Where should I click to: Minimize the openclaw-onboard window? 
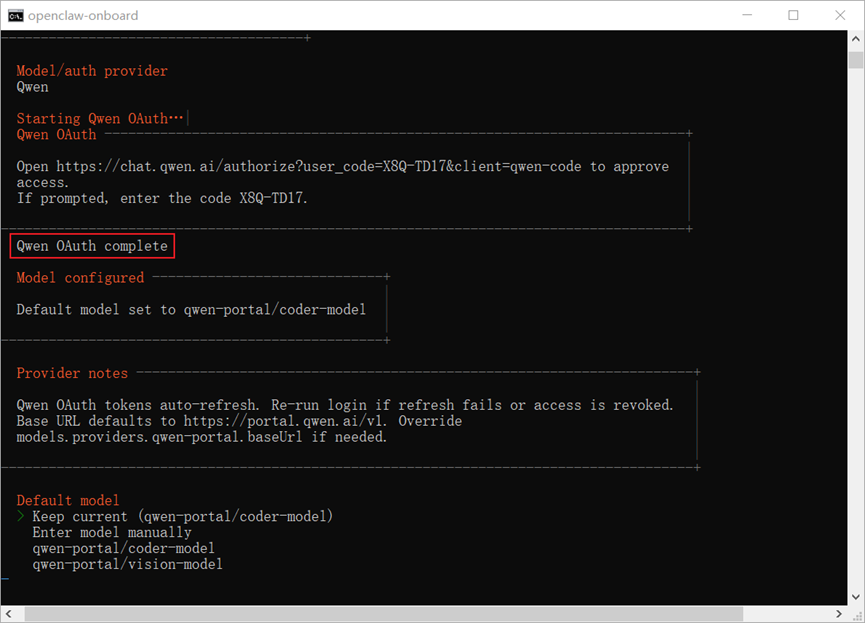[x=748, y=15]
